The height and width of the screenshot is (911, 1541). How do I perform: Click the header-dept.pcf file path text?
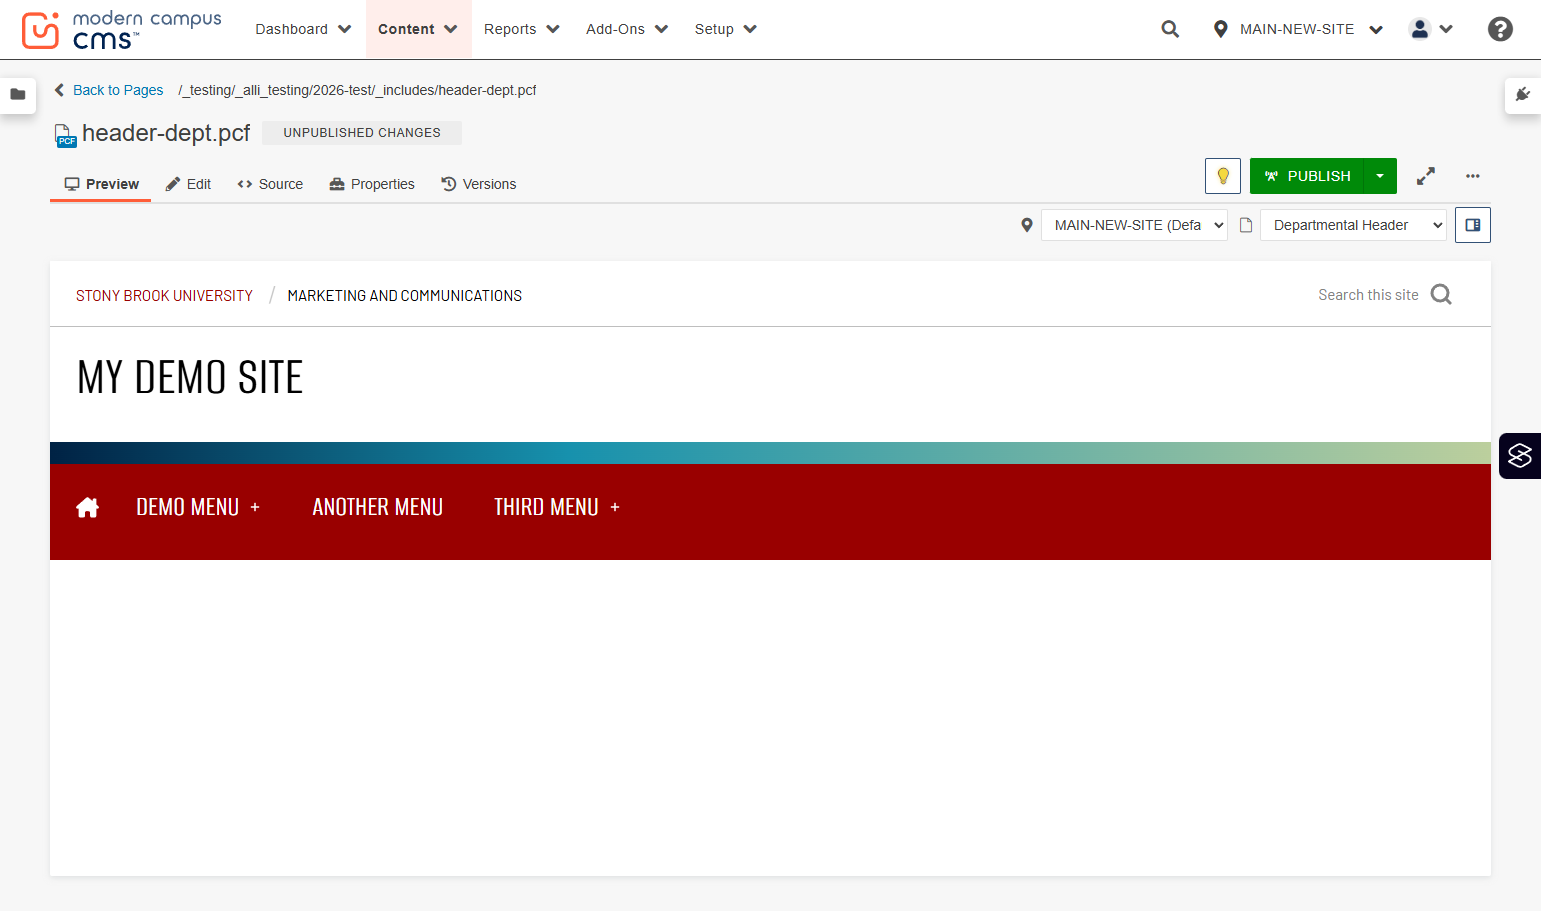(x=357, y=90)
